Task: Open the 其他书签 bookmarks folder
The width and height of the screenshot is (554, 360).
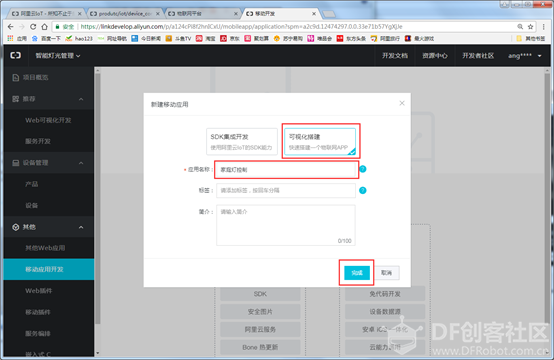Action: pyautogui.click(x=531, y=38)
